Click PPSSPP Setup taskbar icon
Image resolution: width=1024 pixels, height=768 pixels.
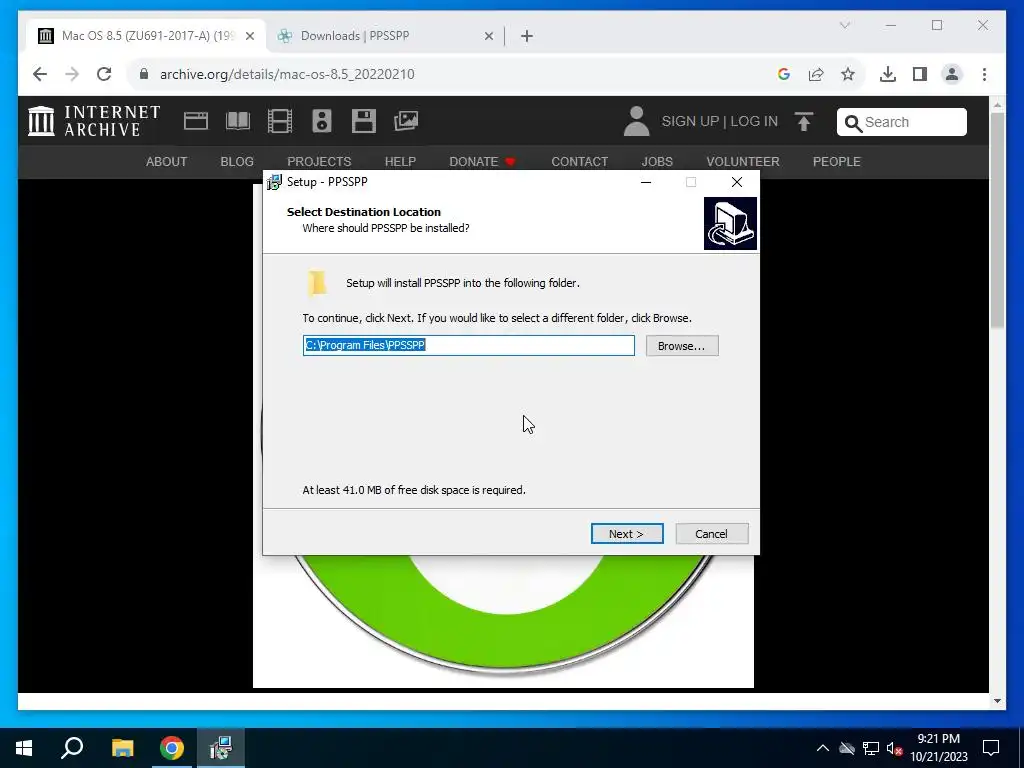click(221, 748)
